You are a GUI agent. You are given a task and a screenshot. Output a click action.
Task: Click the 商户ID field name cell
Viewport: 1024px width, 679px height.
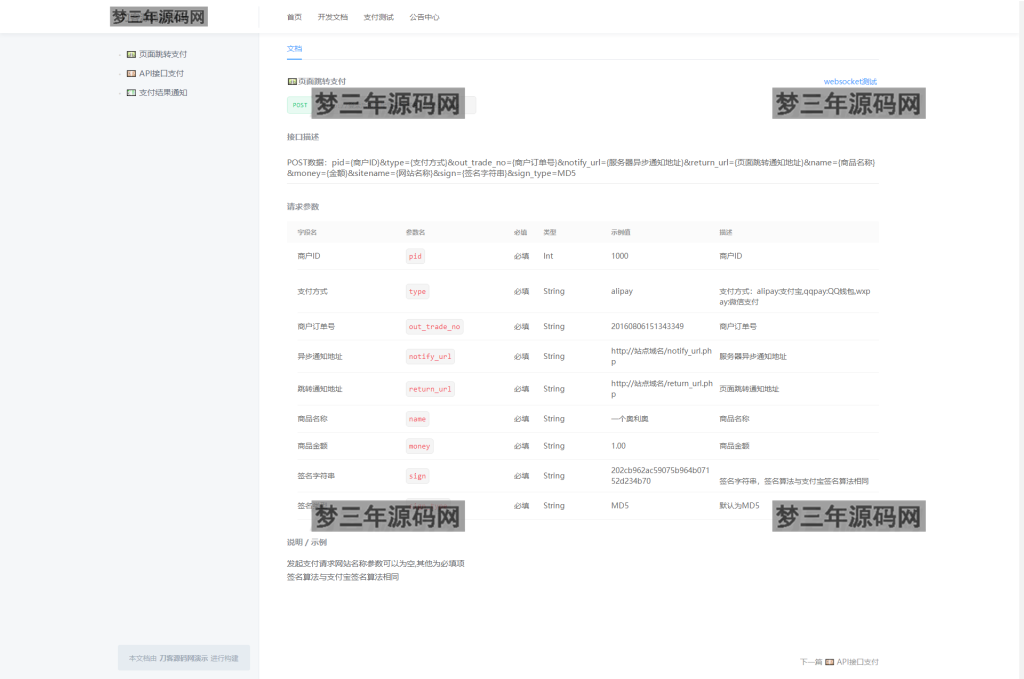(309, 256)
